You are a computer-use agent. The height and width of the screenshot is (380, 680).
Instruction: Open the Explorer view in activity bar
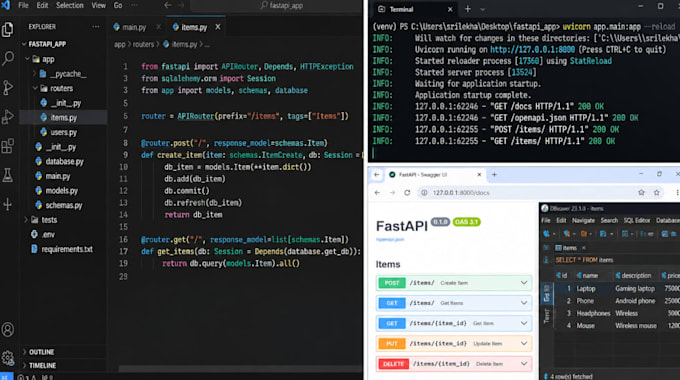8,29
